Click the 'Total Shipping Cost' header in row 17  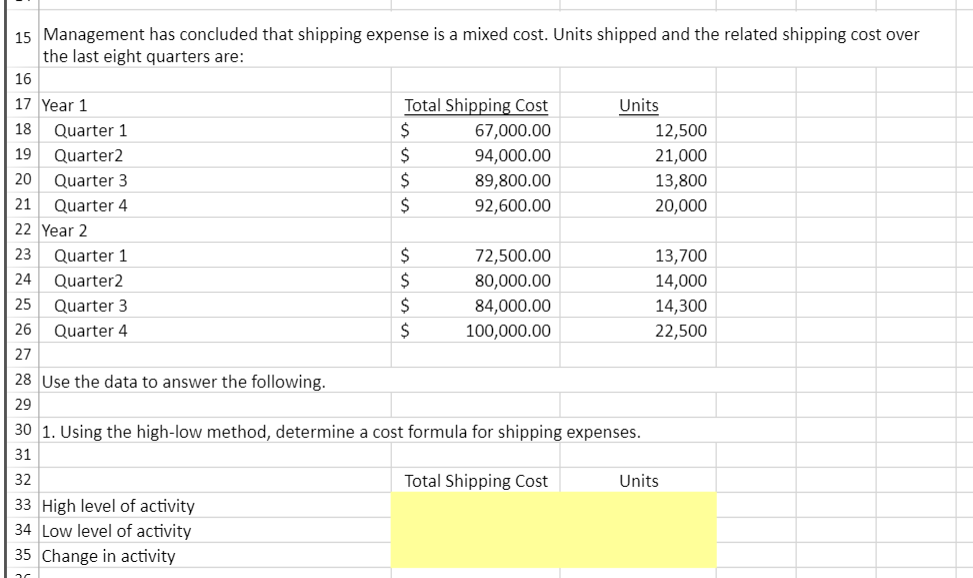474,105
